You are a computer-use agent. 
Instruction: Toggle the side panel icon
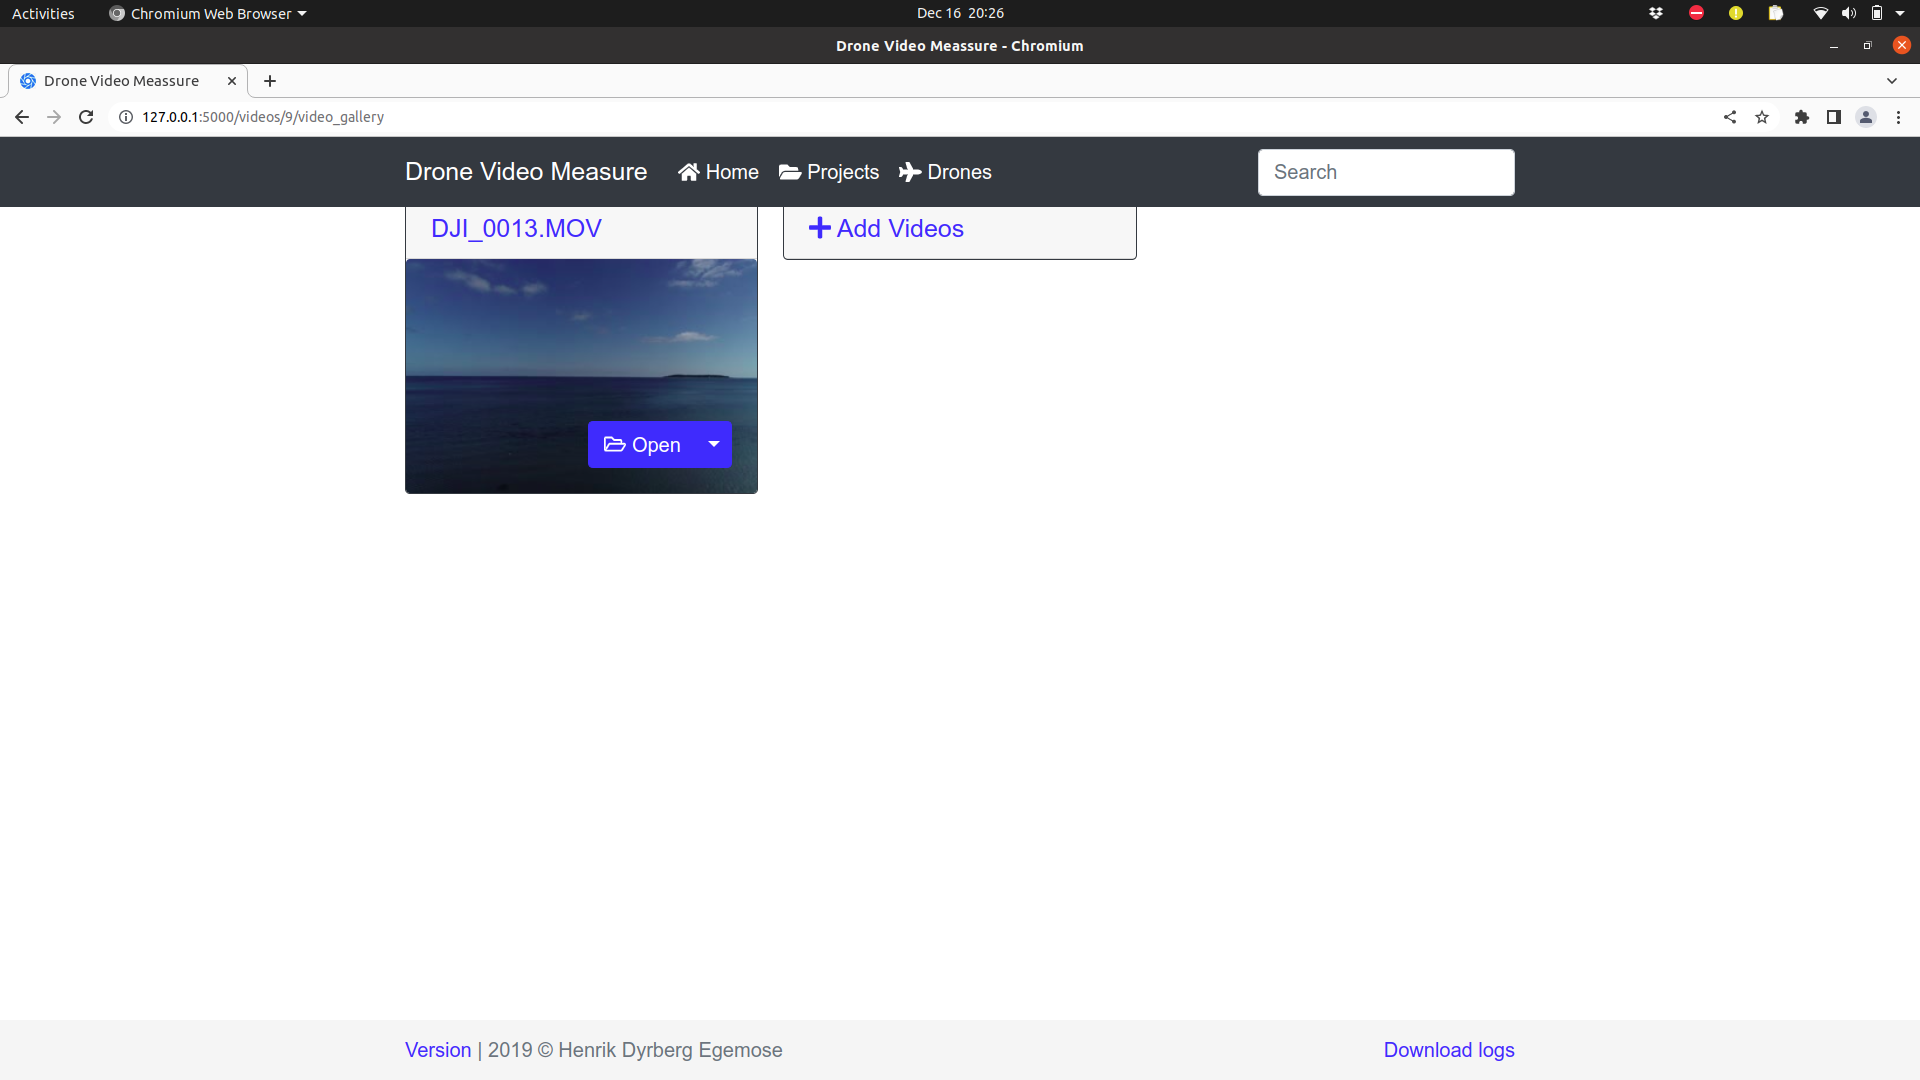(1834, 117)
